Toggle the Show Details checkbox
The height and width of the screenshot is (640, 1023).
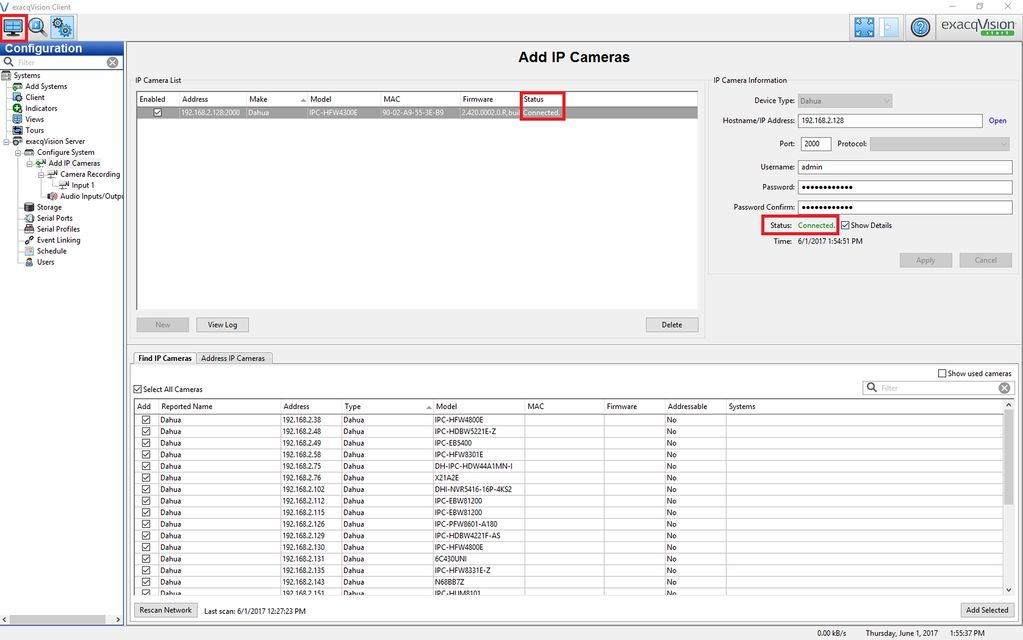[x=845, y=225]
